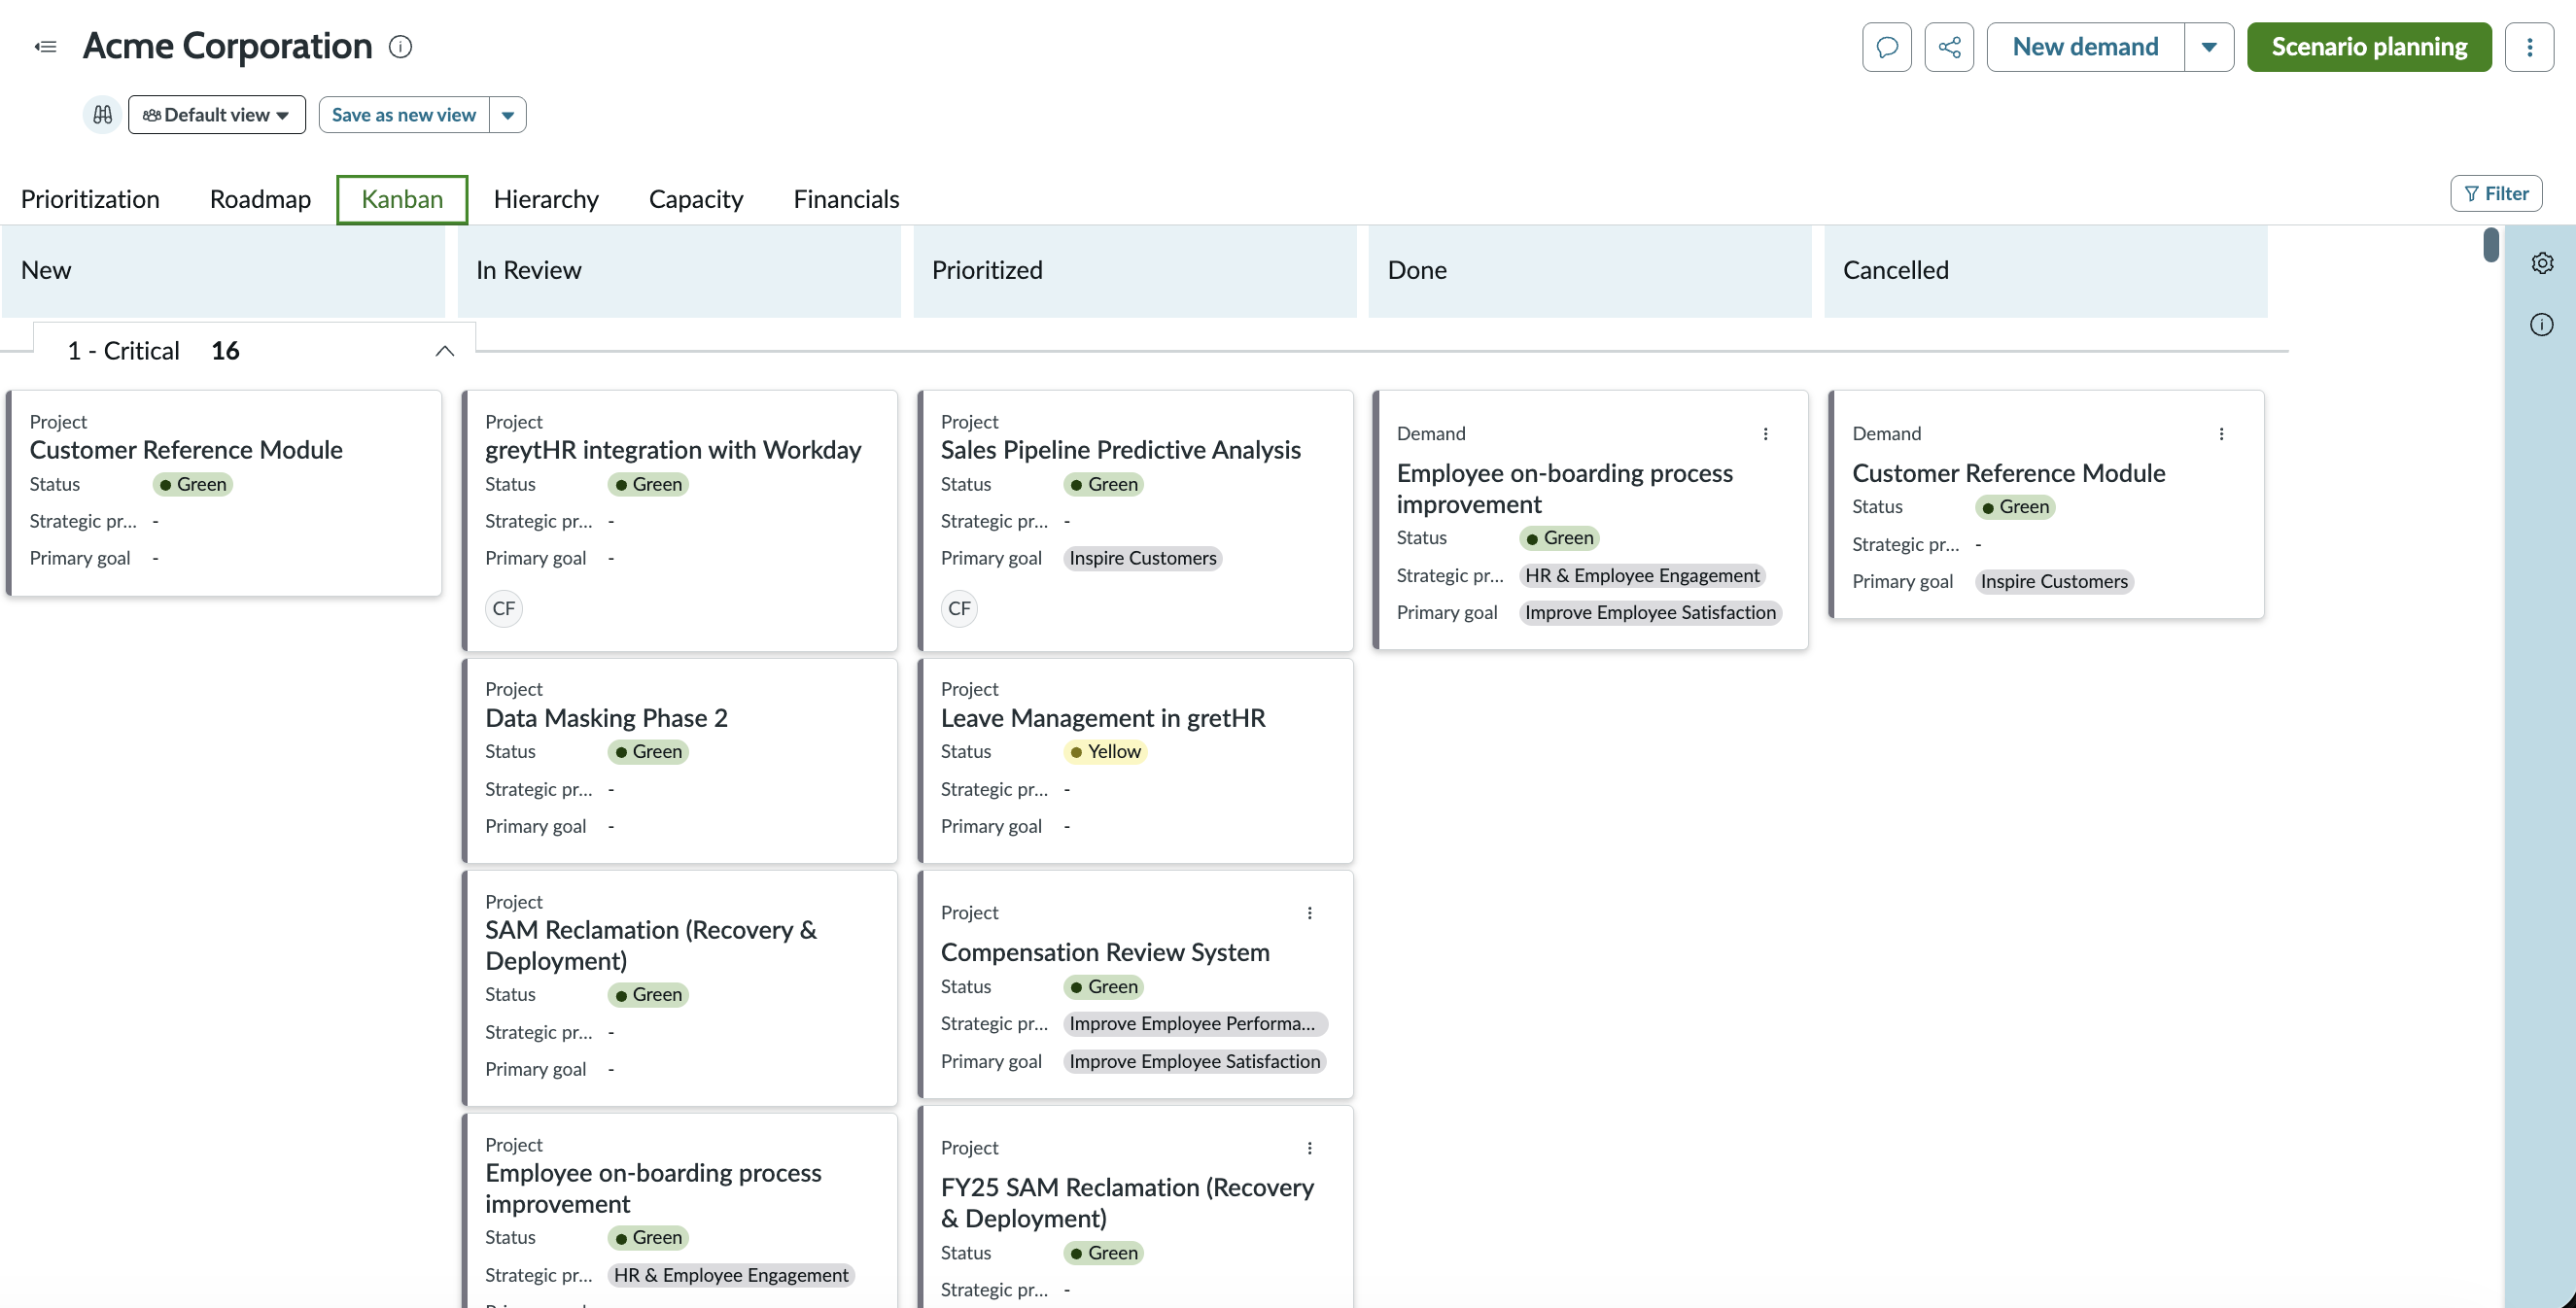Open Compensation Review System project
Screen dimensions: 2576x1308
click(x=1105, y=953)
